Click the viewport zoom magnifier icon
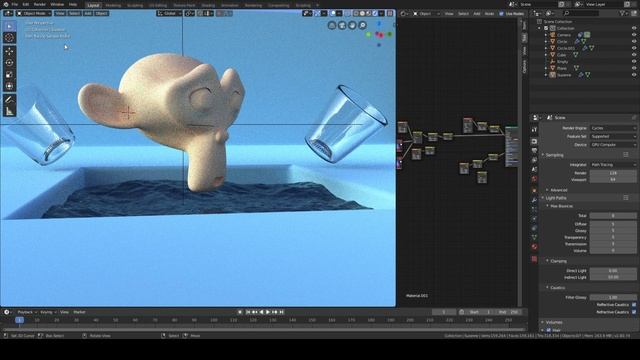This screenshot has height=360, width=640. (x=362, y=25)
